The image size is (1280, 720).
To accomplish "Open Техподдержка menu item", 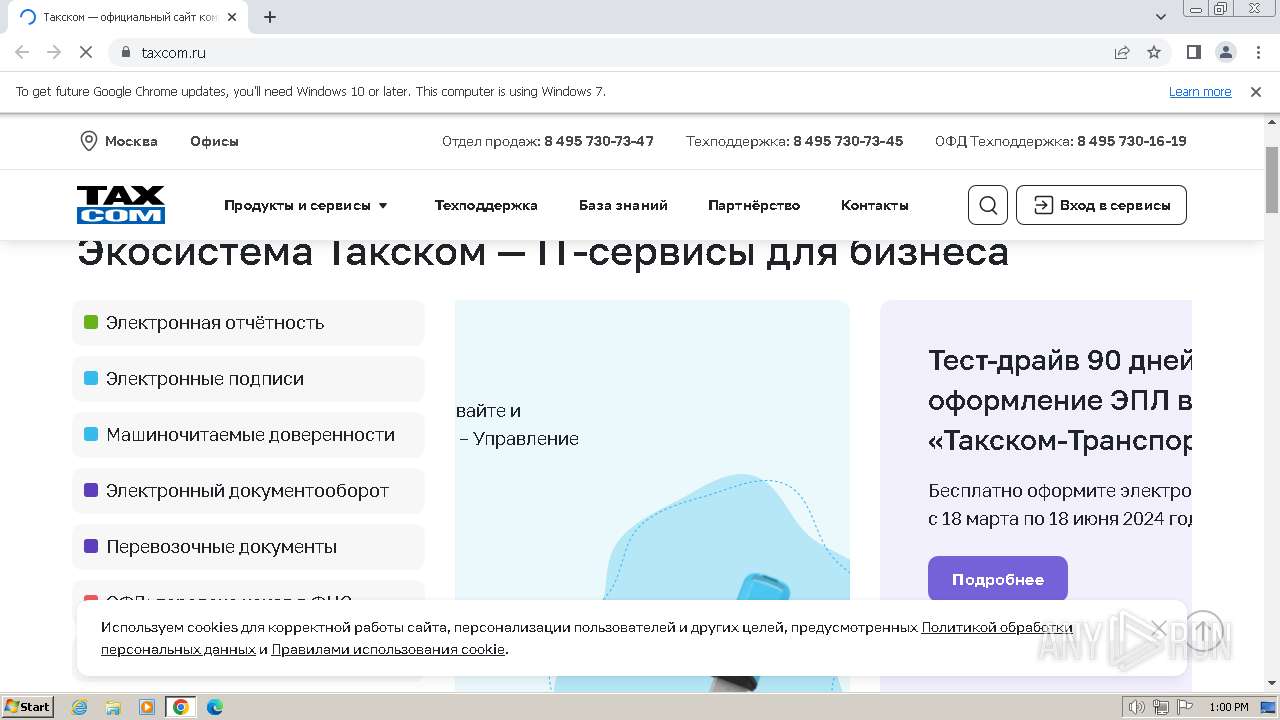I will 486,205.
